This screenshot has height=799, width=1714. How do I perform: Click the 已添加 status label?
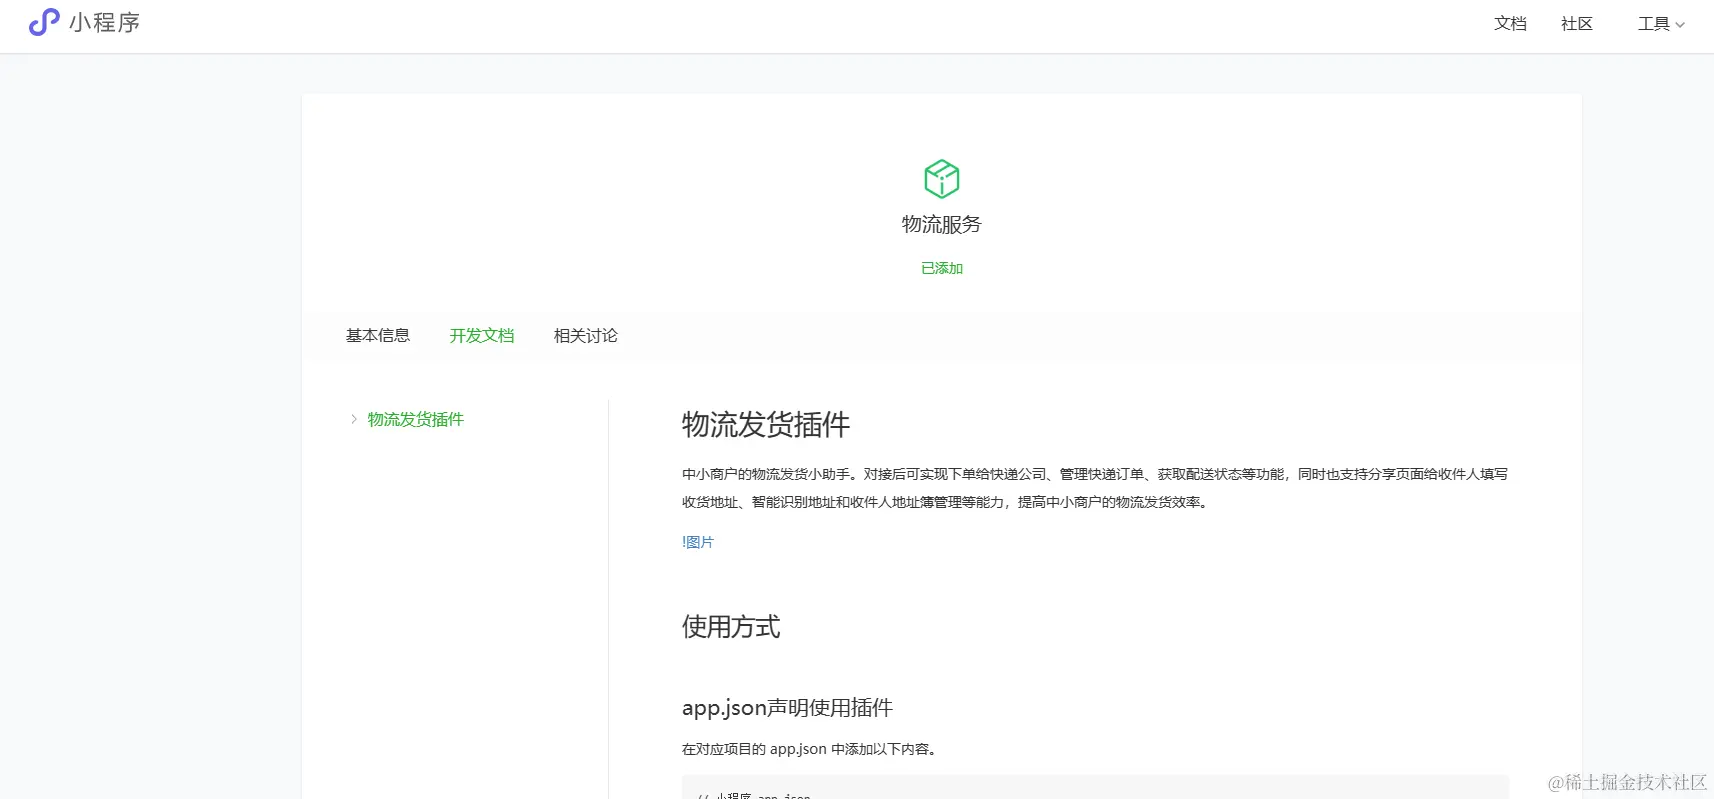point(942,268)
